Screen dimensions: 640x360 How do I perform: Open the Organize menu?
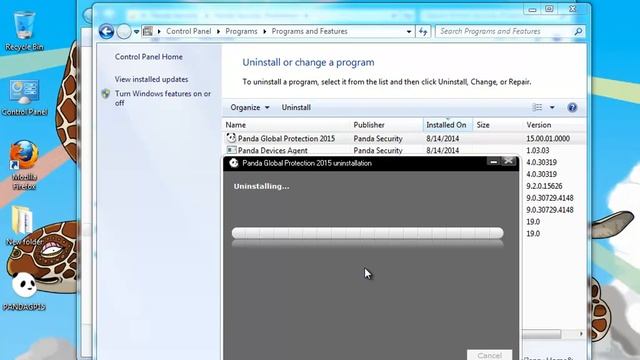(x=250, y=107)
